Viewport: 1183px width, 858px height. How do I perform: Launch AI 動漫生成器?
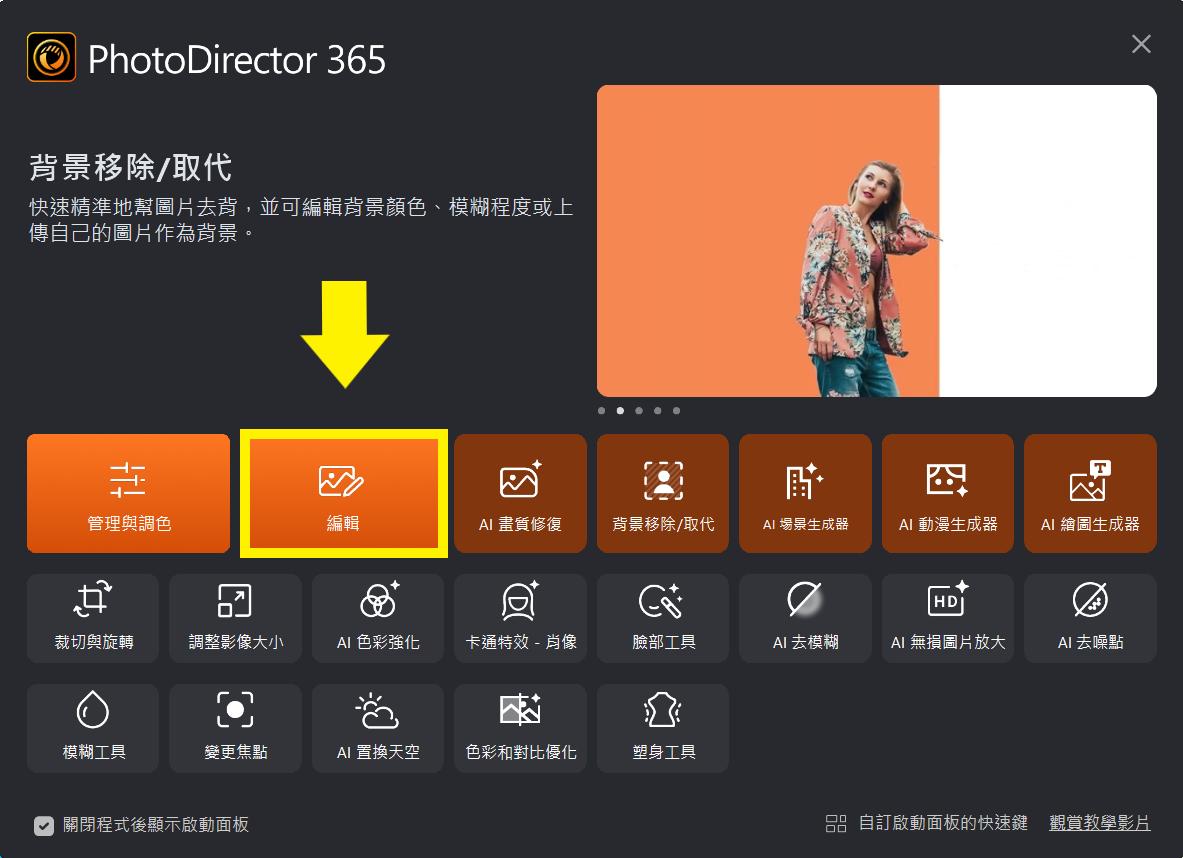coord(948,494)
